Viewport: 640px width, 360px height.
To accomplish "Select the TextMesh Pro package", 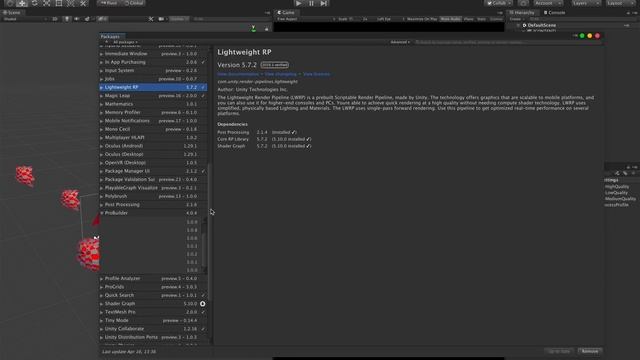I will [x=153, y=312].
